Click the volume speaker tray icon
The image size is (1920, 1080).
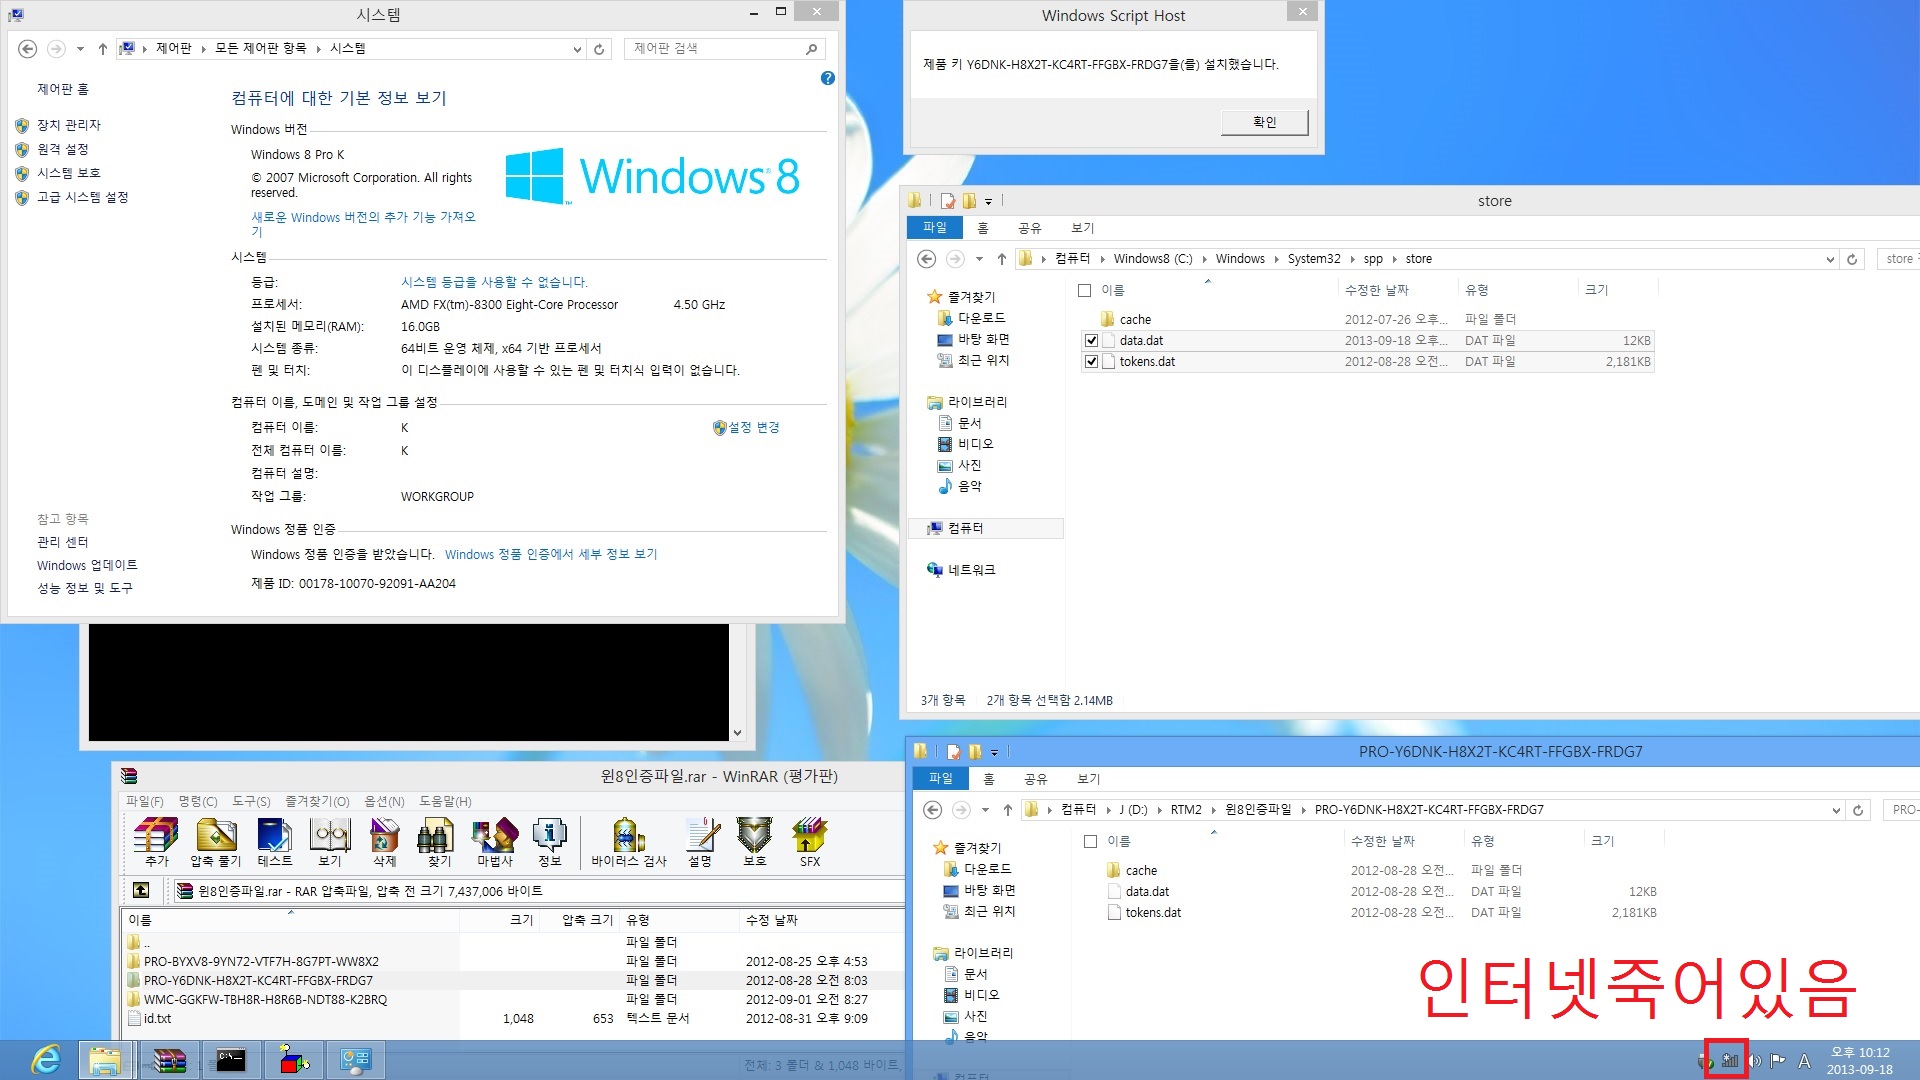(1754, 1061)
